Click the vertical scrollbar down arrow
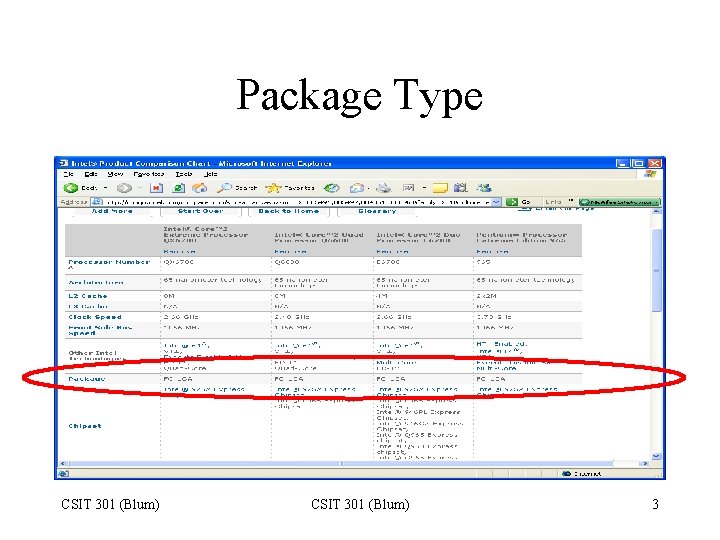The height and width of the screenshot is (540, 720). pyautogui.click(x=657, y=456)
